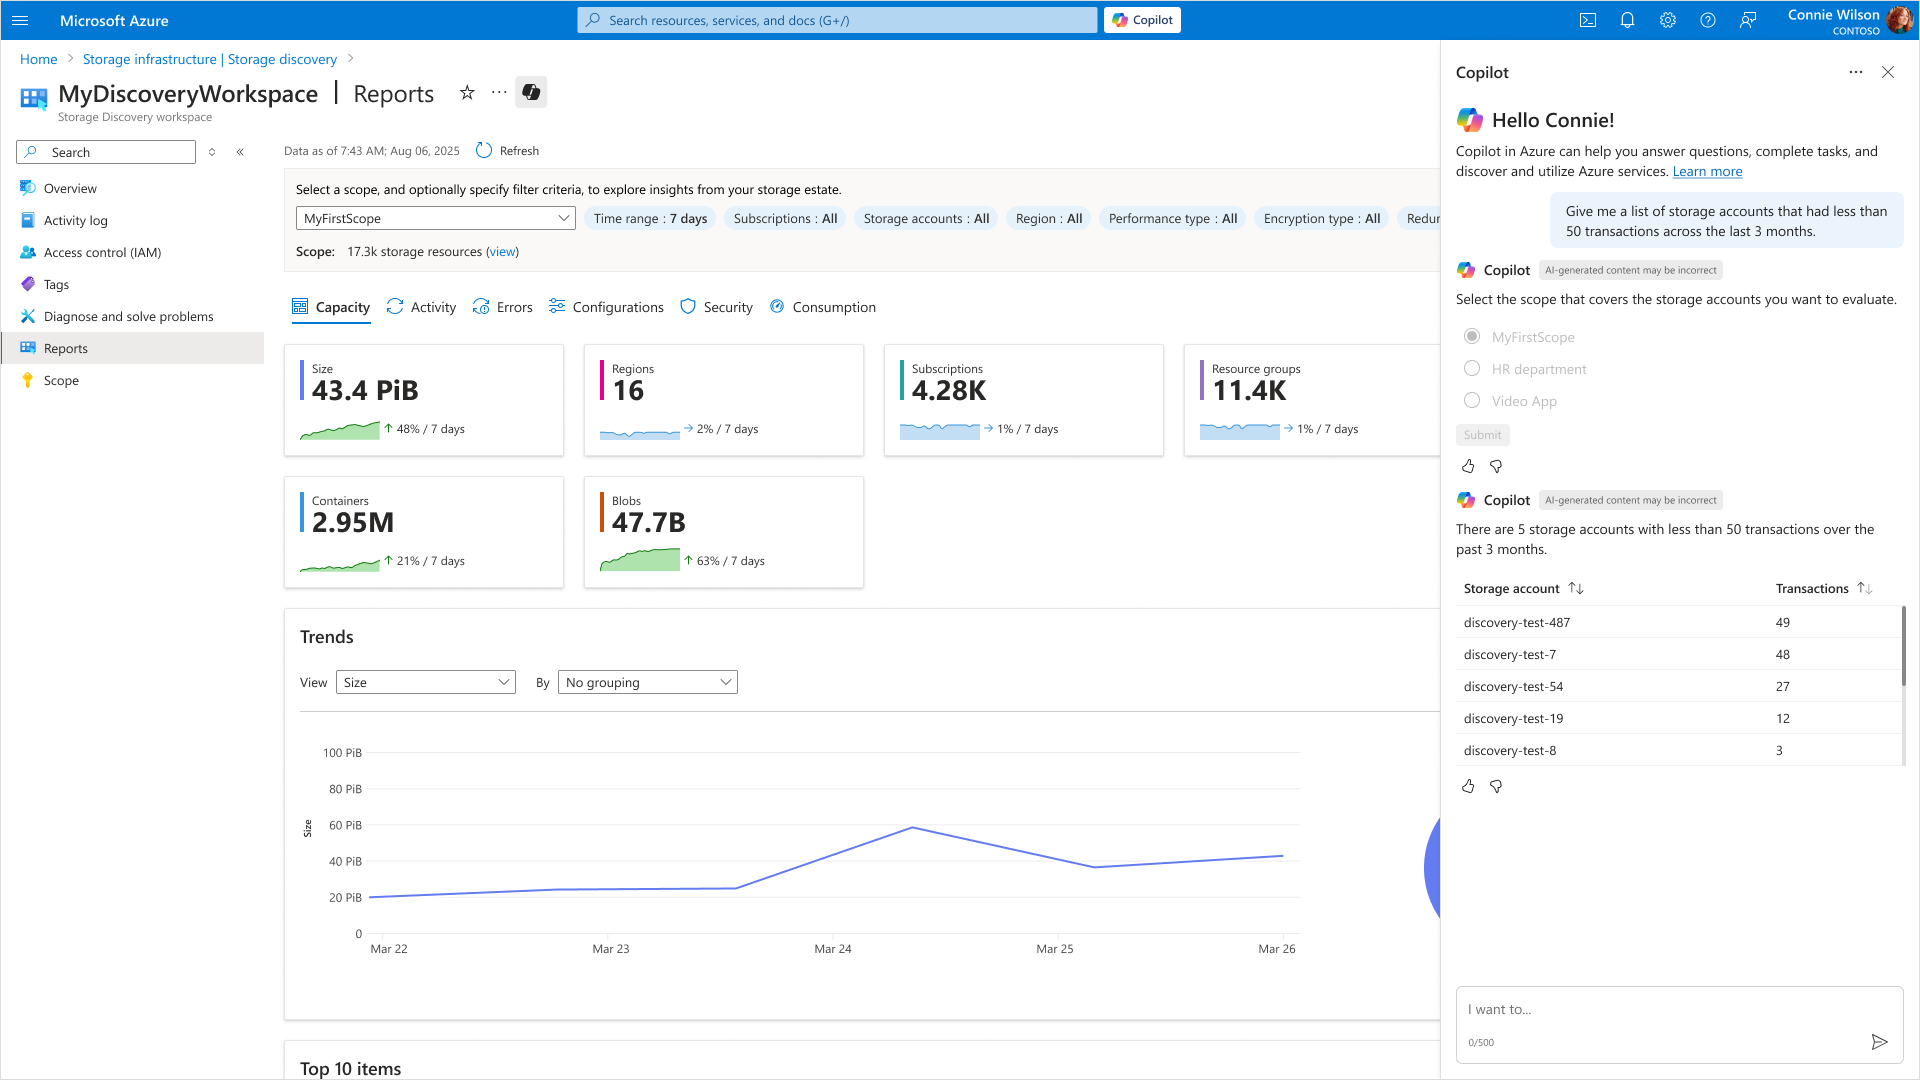Open the Help menu in the top bar
This screenshot has height=1080, width=1920.
click(1708, 20)
